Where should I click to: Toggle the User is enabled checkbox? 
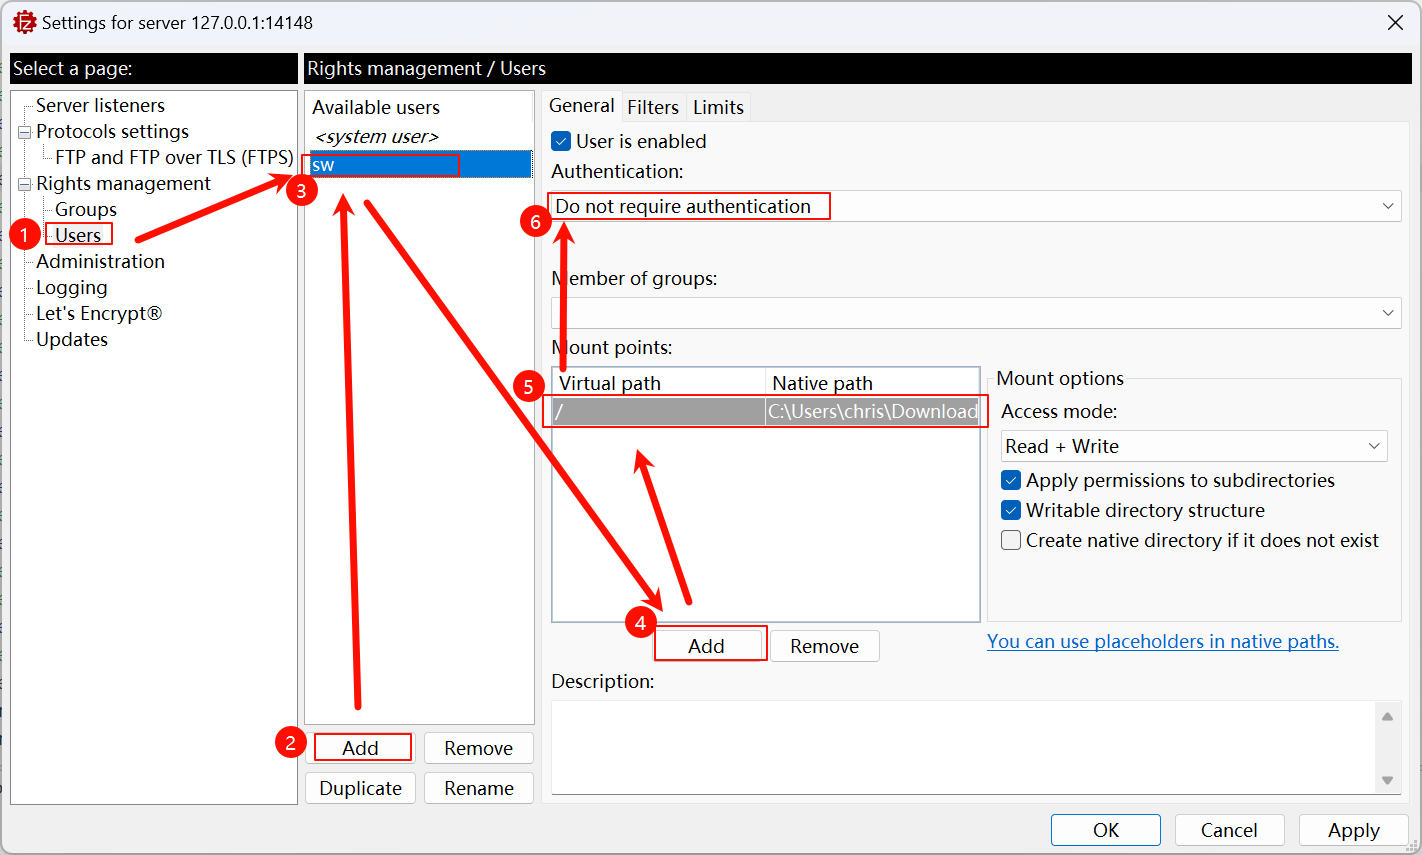[x=561, y=141]
